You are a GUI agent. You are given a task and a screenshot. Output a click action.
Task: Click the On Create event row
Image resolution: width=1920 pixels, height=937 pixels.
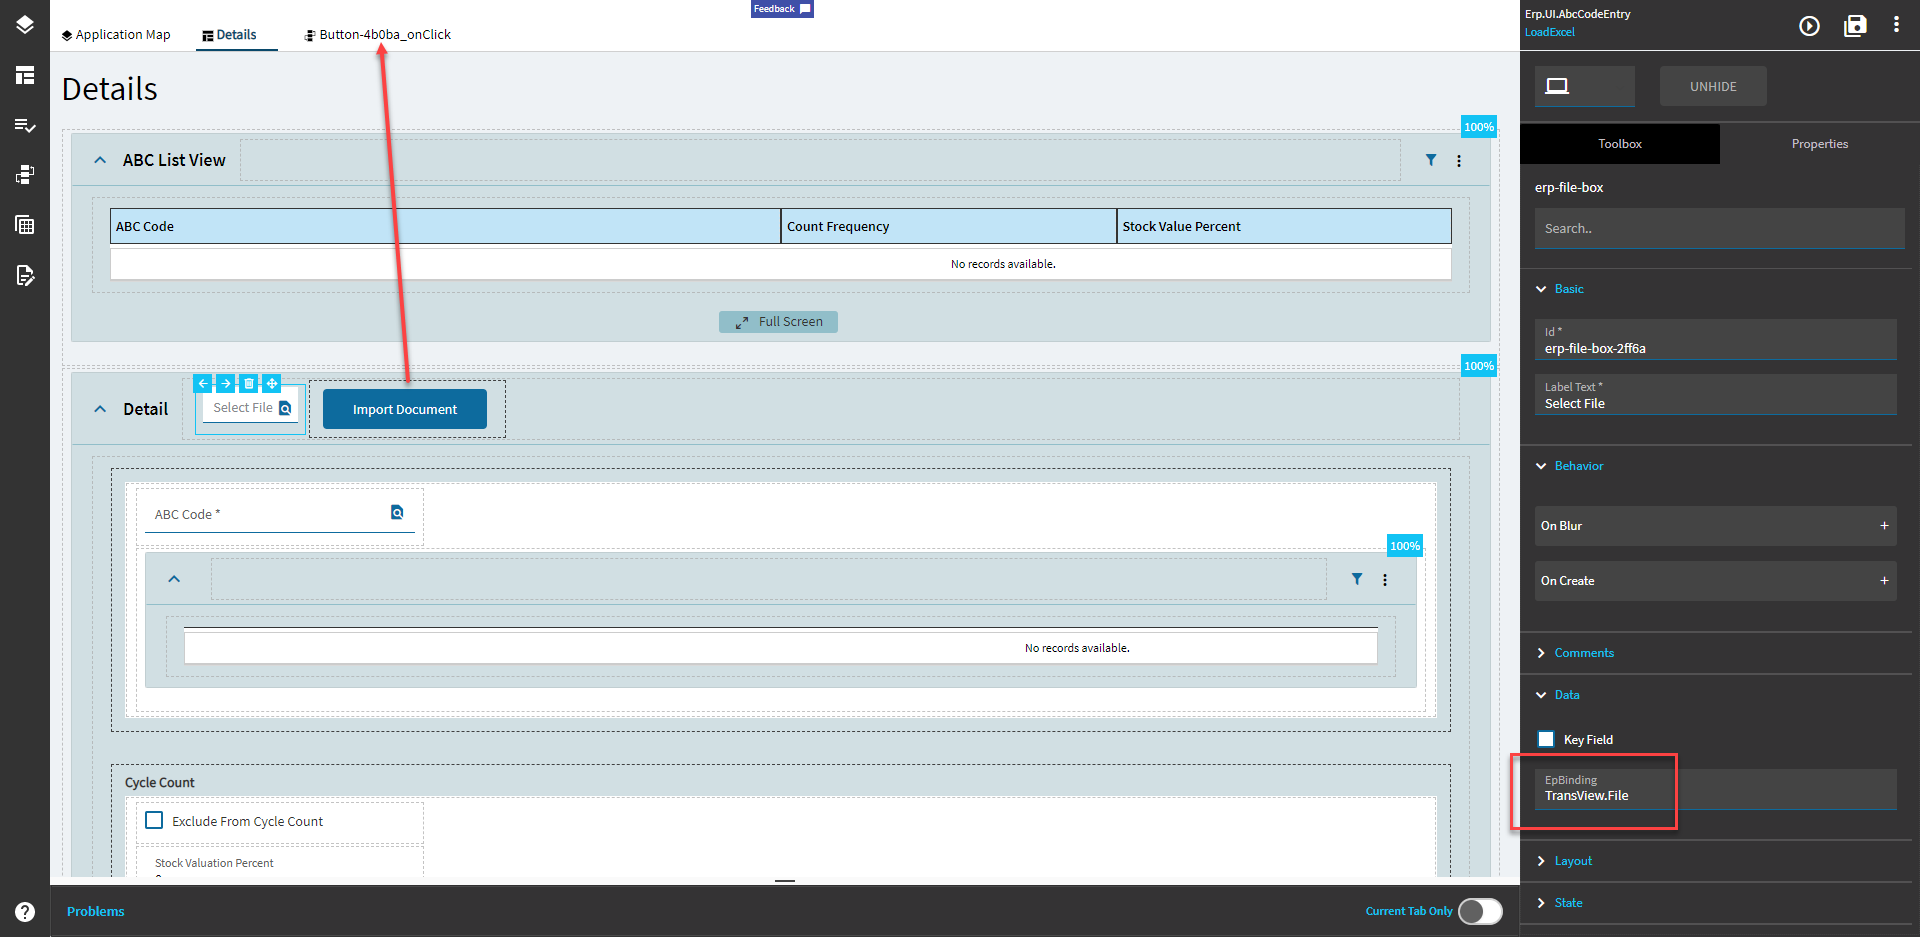pos(1716,581)
